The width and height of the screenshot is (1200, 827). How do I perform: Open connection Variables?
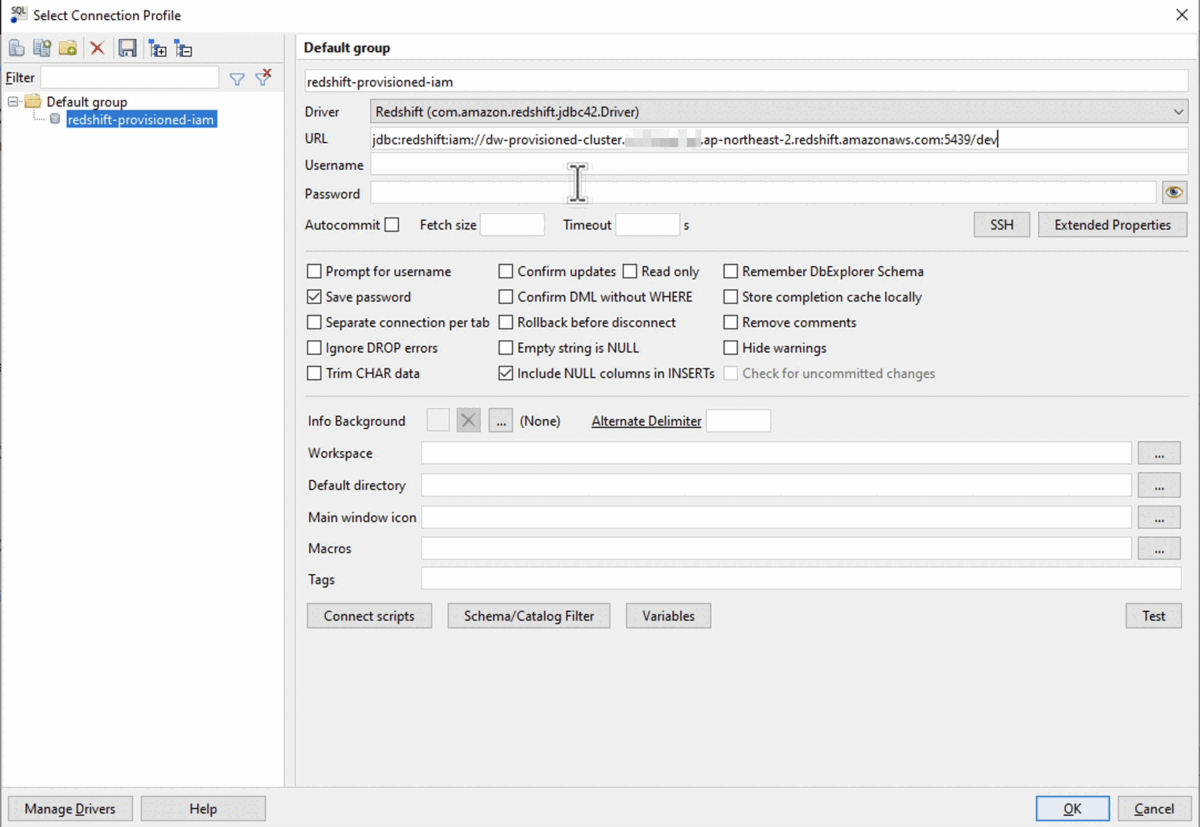[668, 616]
